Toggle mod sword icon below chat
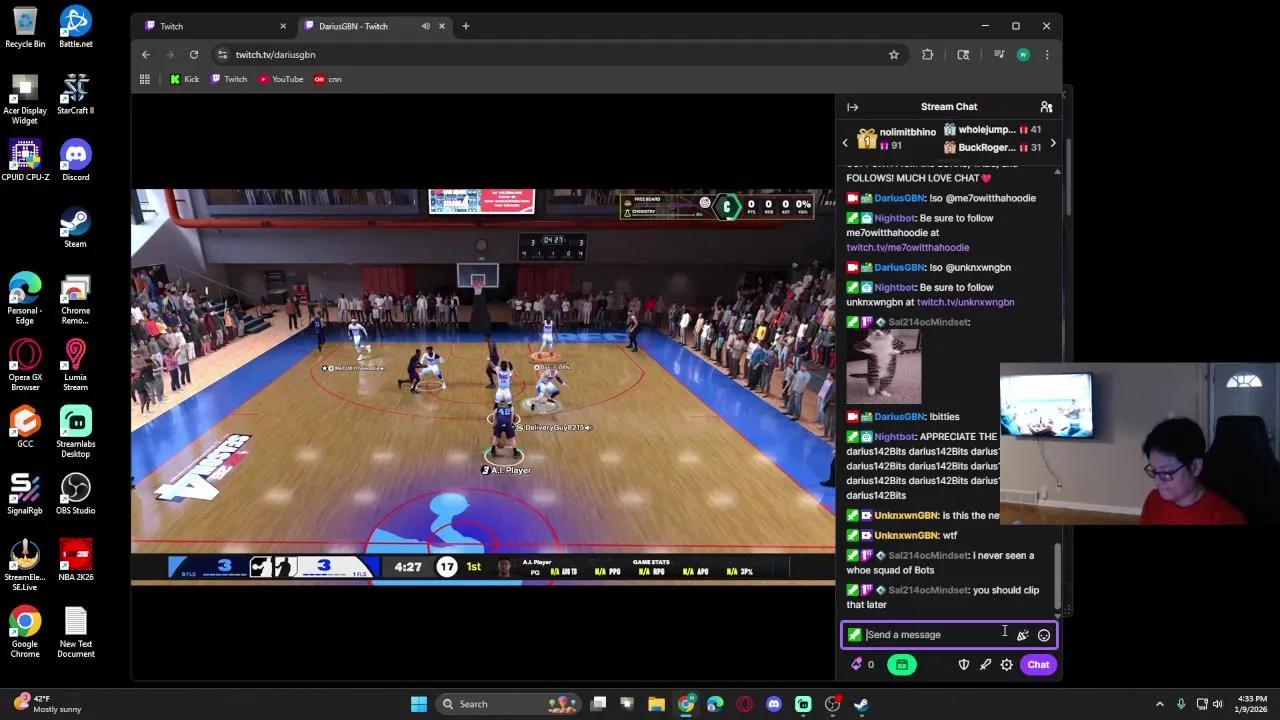This screenshot has height=720, width=1280. [985, 665]
